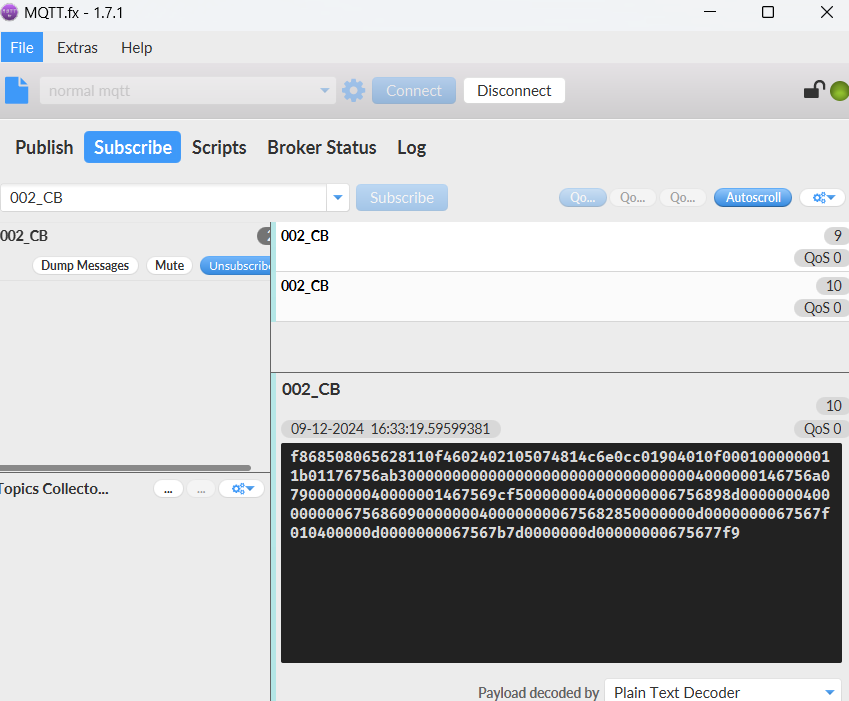Expand the normal mqtt profile dropdown
Screen dimensions: 849x701
tap(324, 90)
